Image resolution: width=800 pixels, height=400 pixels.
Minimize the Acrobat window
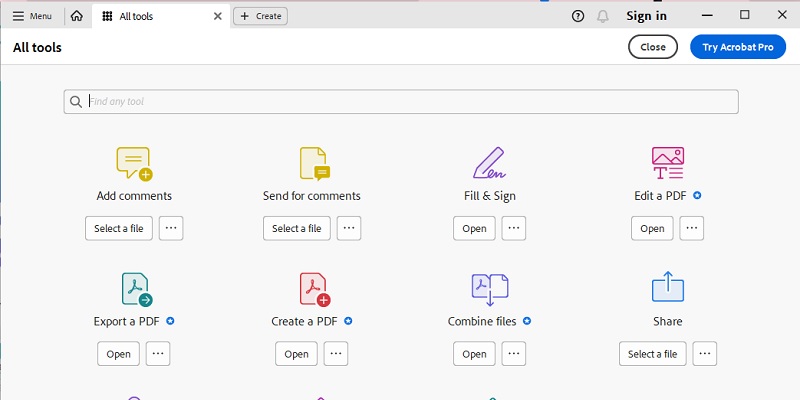pyautogui.click(x=707, y=15)
